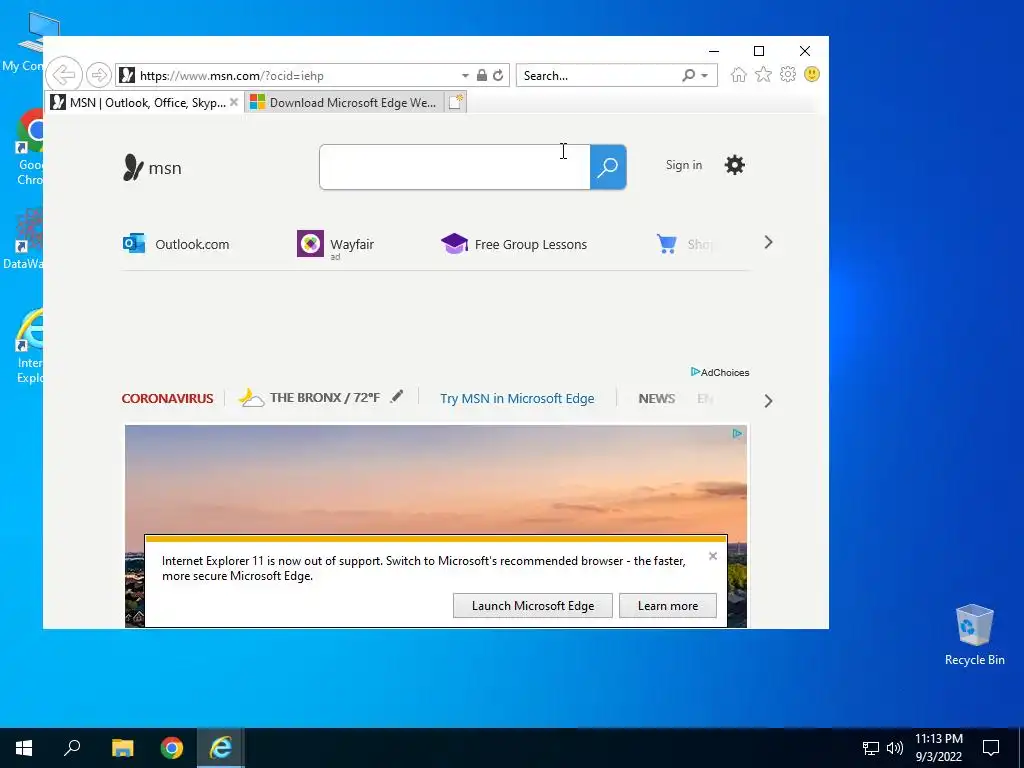
Task: Select the DataWa... desktop shortcut
Action: tap(23, 239)
